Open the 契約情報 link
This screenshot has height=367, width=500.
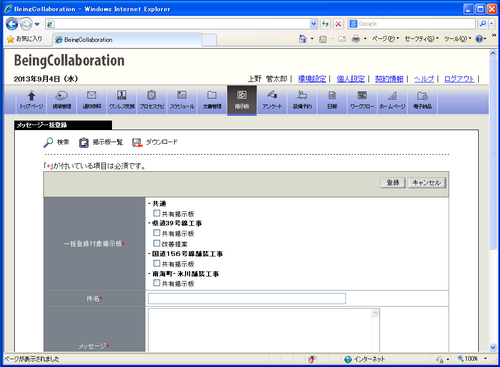(389, 79)
